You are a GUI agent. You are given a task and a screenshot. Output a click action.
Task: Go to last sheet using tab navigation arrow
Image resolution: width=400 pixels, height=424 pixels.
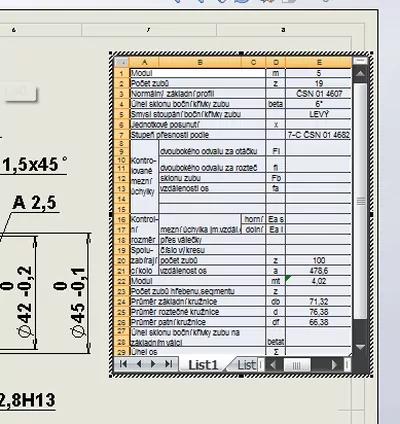click(x=169, y=364)
